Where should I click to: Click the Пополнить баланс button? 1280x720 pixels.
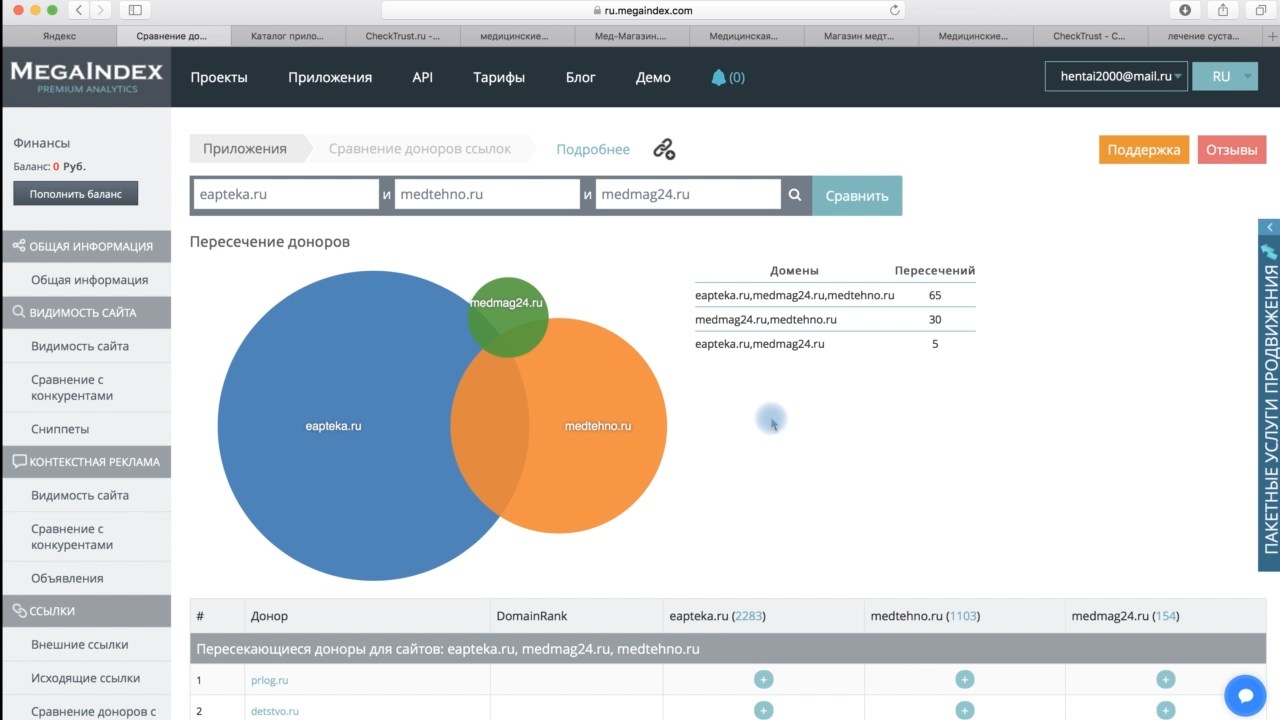click(76, 194)
